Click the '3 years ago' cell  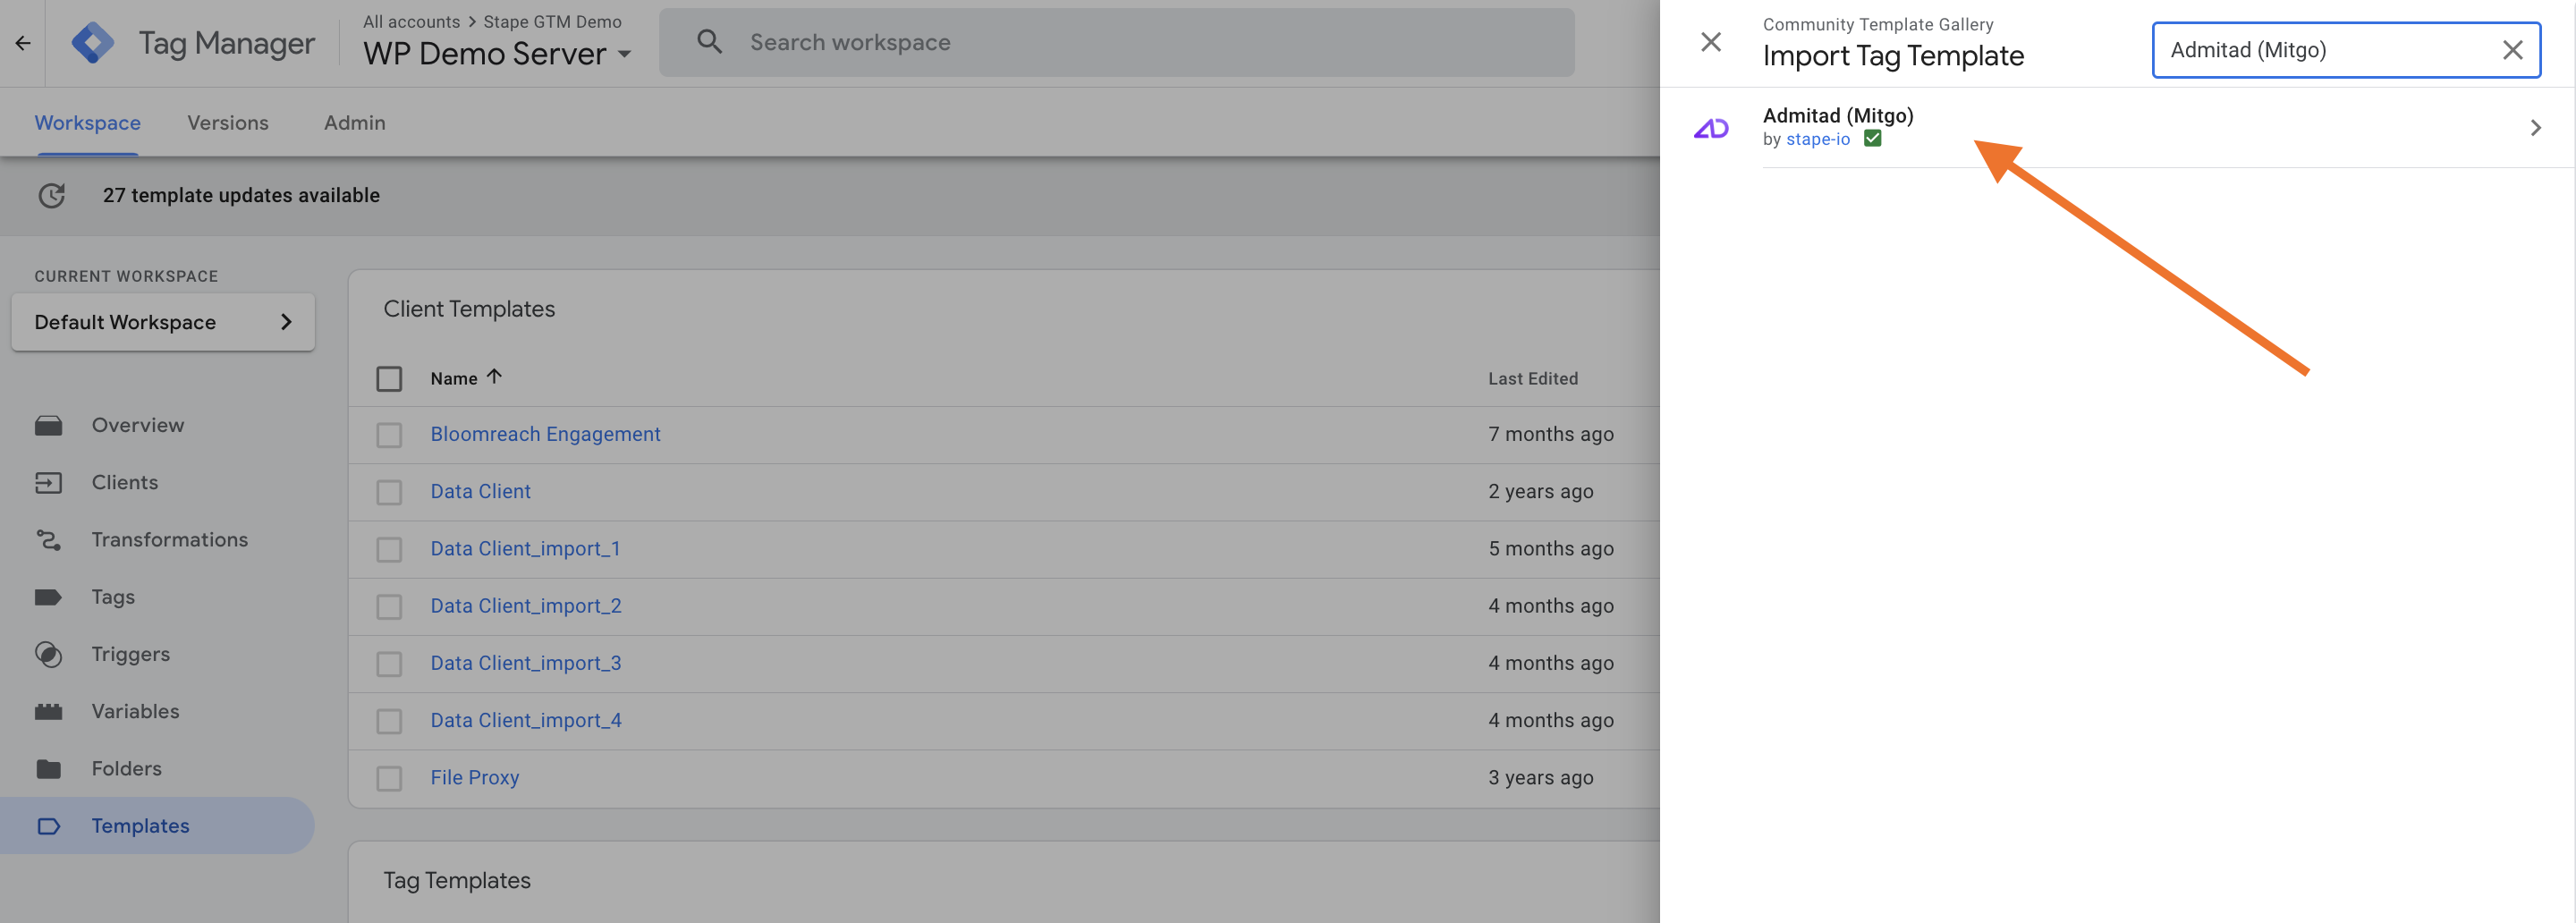point(1541,777)
